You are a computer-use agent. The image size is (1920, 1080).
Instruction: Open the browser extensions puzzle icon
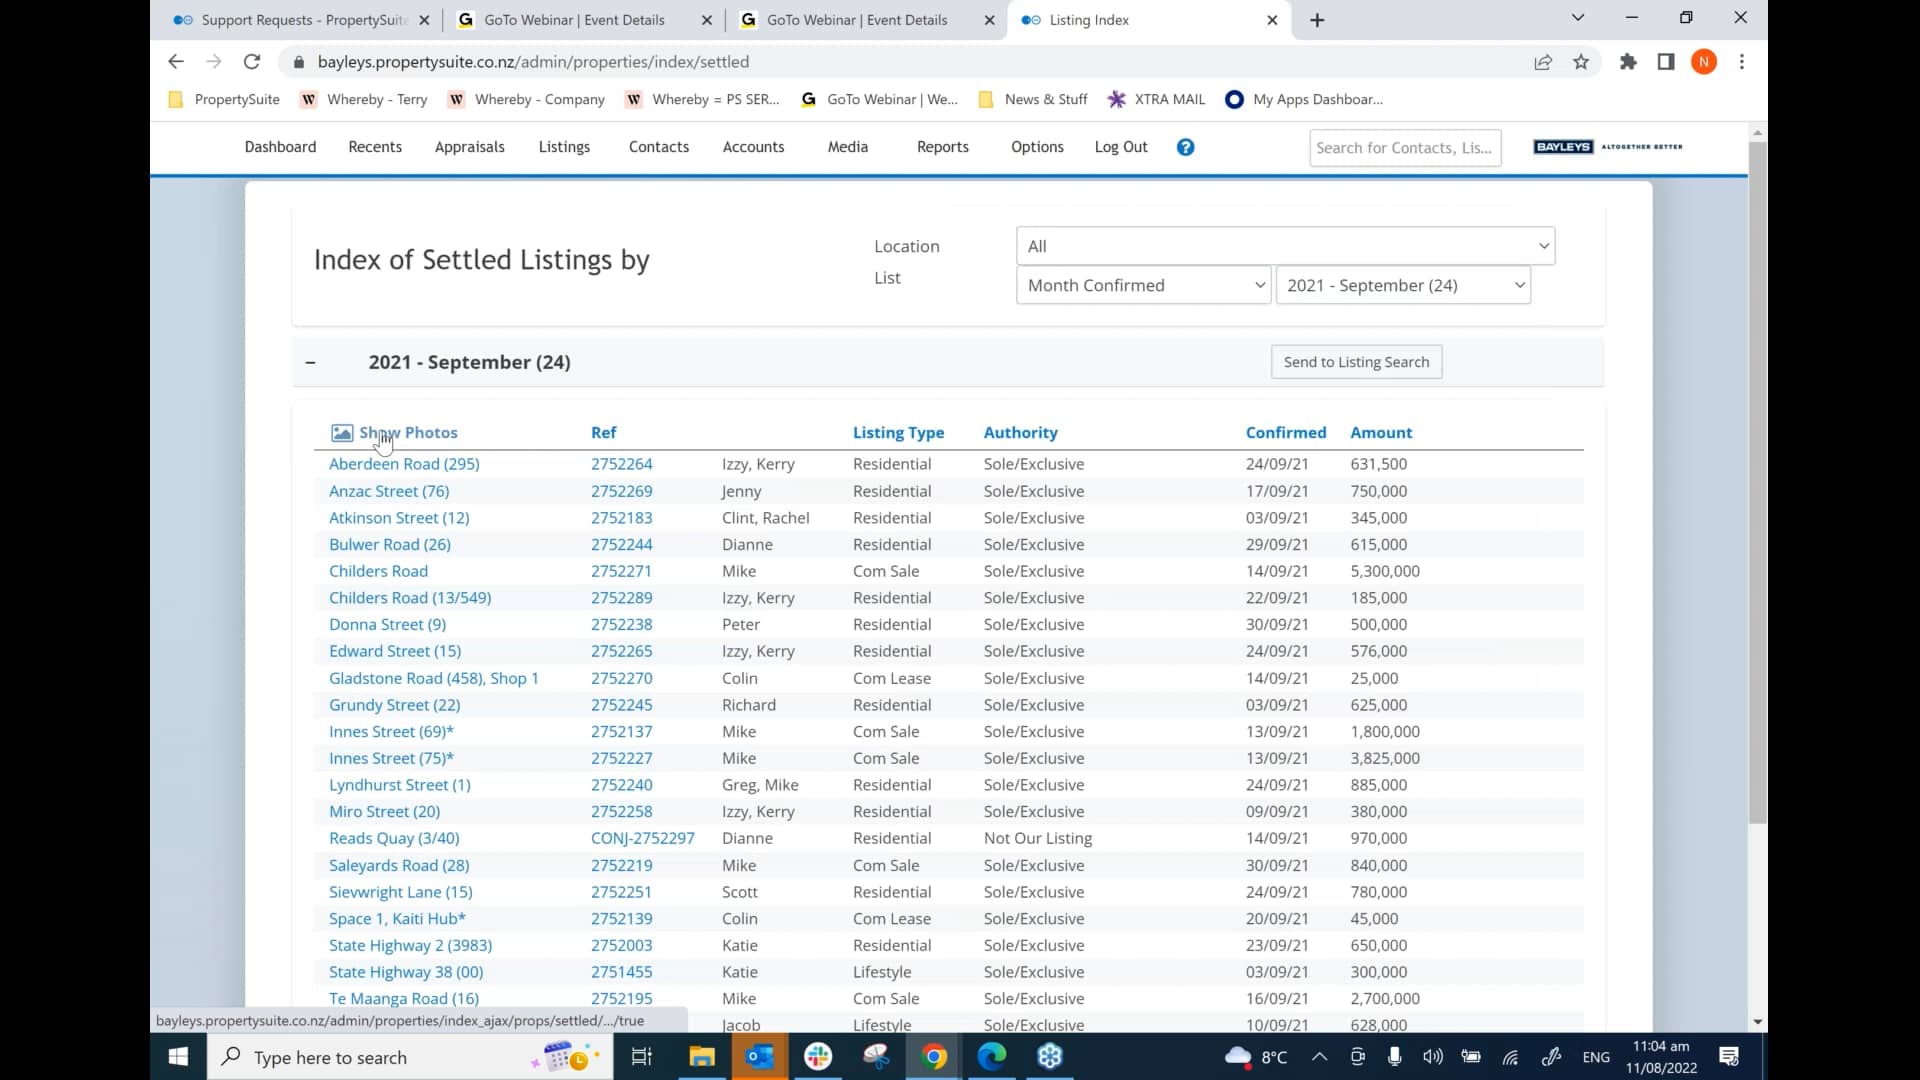[x=1628, y=62]
